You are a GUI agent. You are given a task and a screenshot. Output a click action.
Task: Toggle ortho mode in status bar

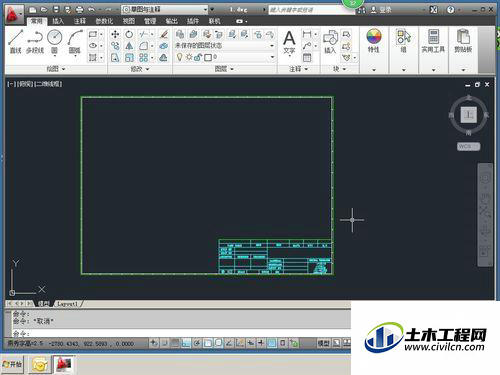click(186, 343)
